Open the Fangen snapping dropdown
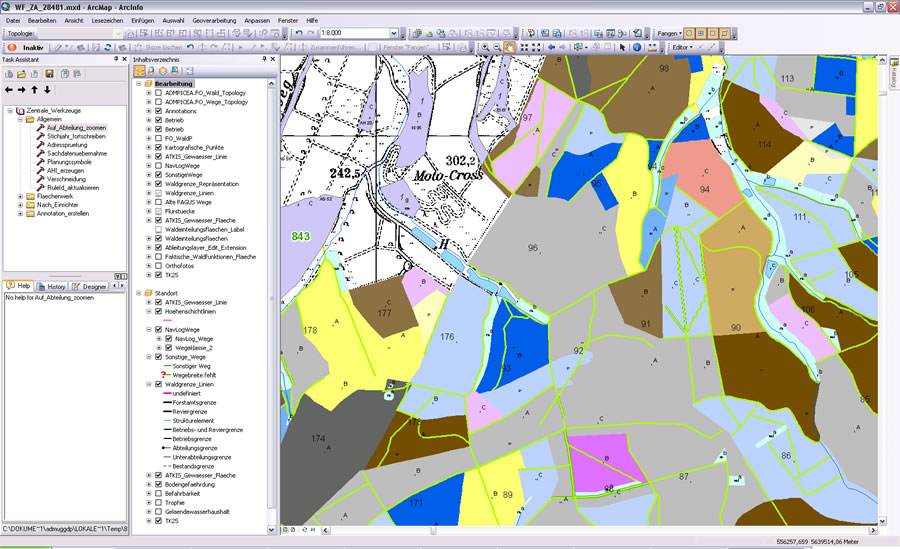This screenshot has height=549, width=900. pos(669,33)
